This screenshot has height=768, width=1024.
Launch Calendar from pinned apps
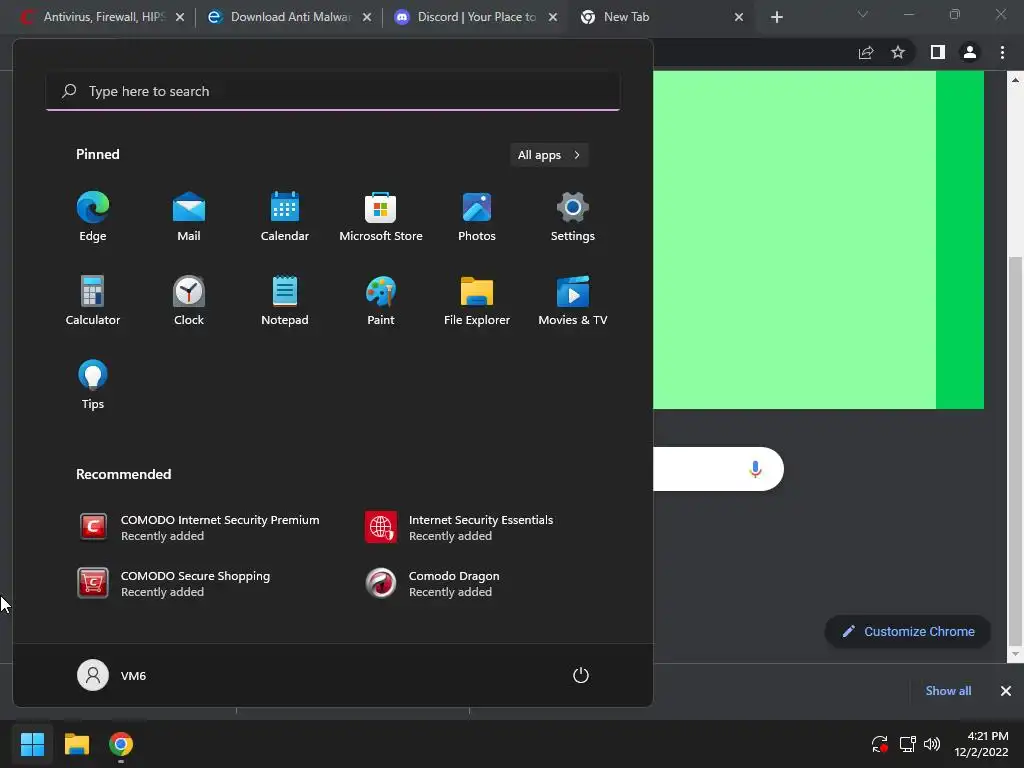pos(285,217)
